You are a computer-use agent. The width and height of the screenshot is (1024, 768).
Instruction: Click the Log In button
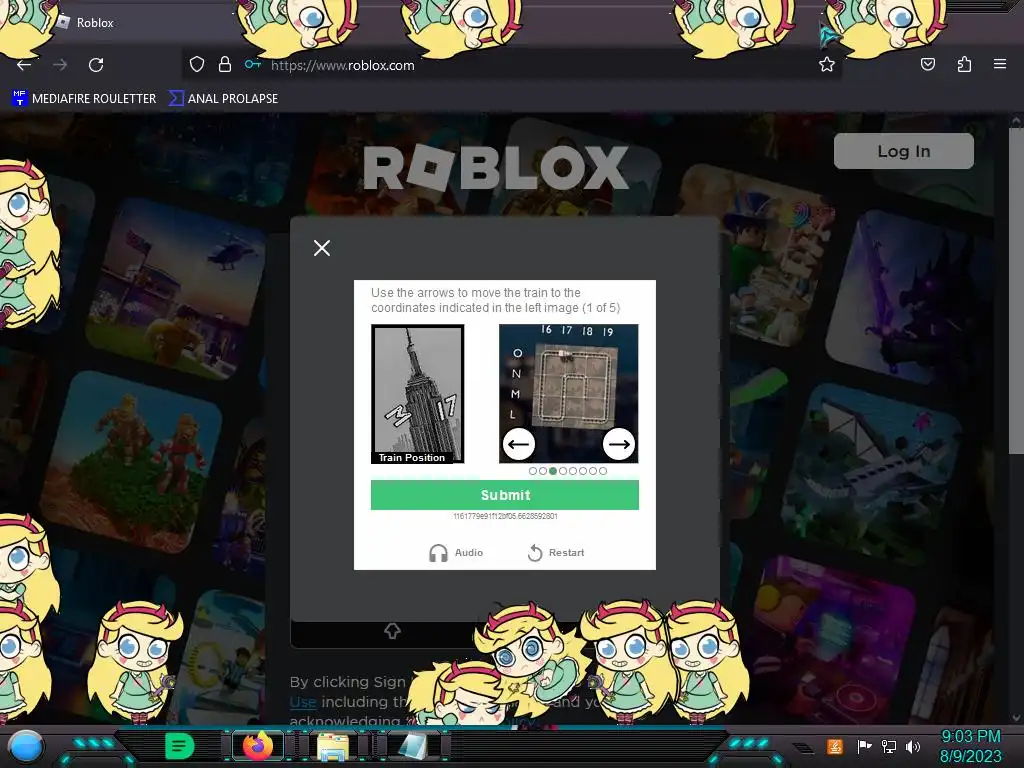pos(904,151)
